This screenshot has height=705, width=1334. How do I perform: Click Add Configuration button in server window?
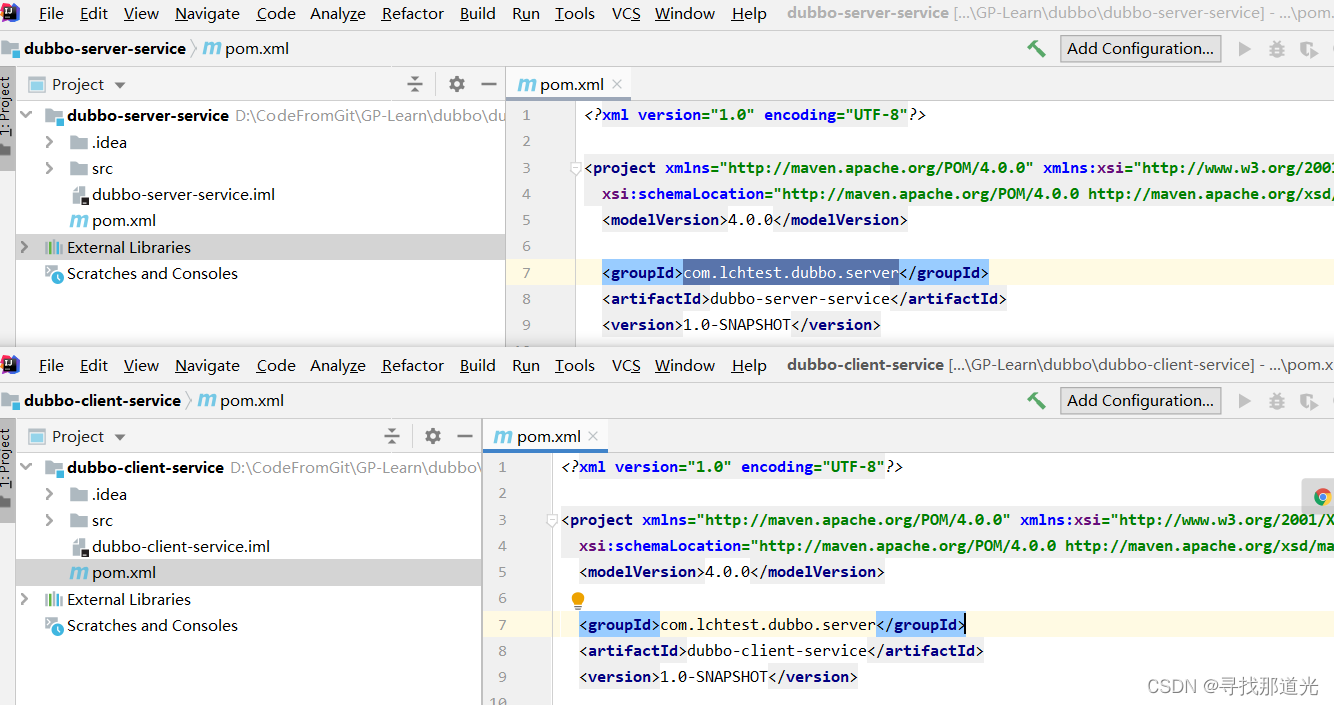click(1140, 48)
